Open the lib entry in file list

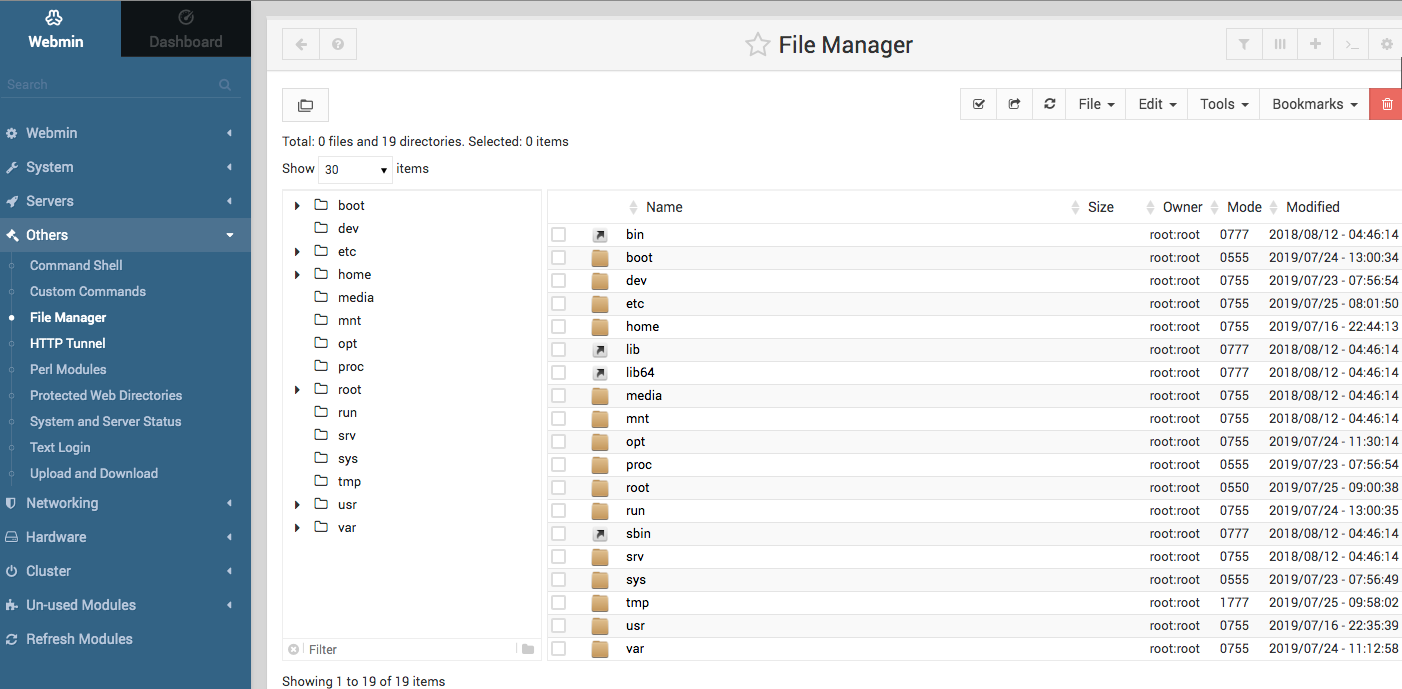(x=633, y=350)
